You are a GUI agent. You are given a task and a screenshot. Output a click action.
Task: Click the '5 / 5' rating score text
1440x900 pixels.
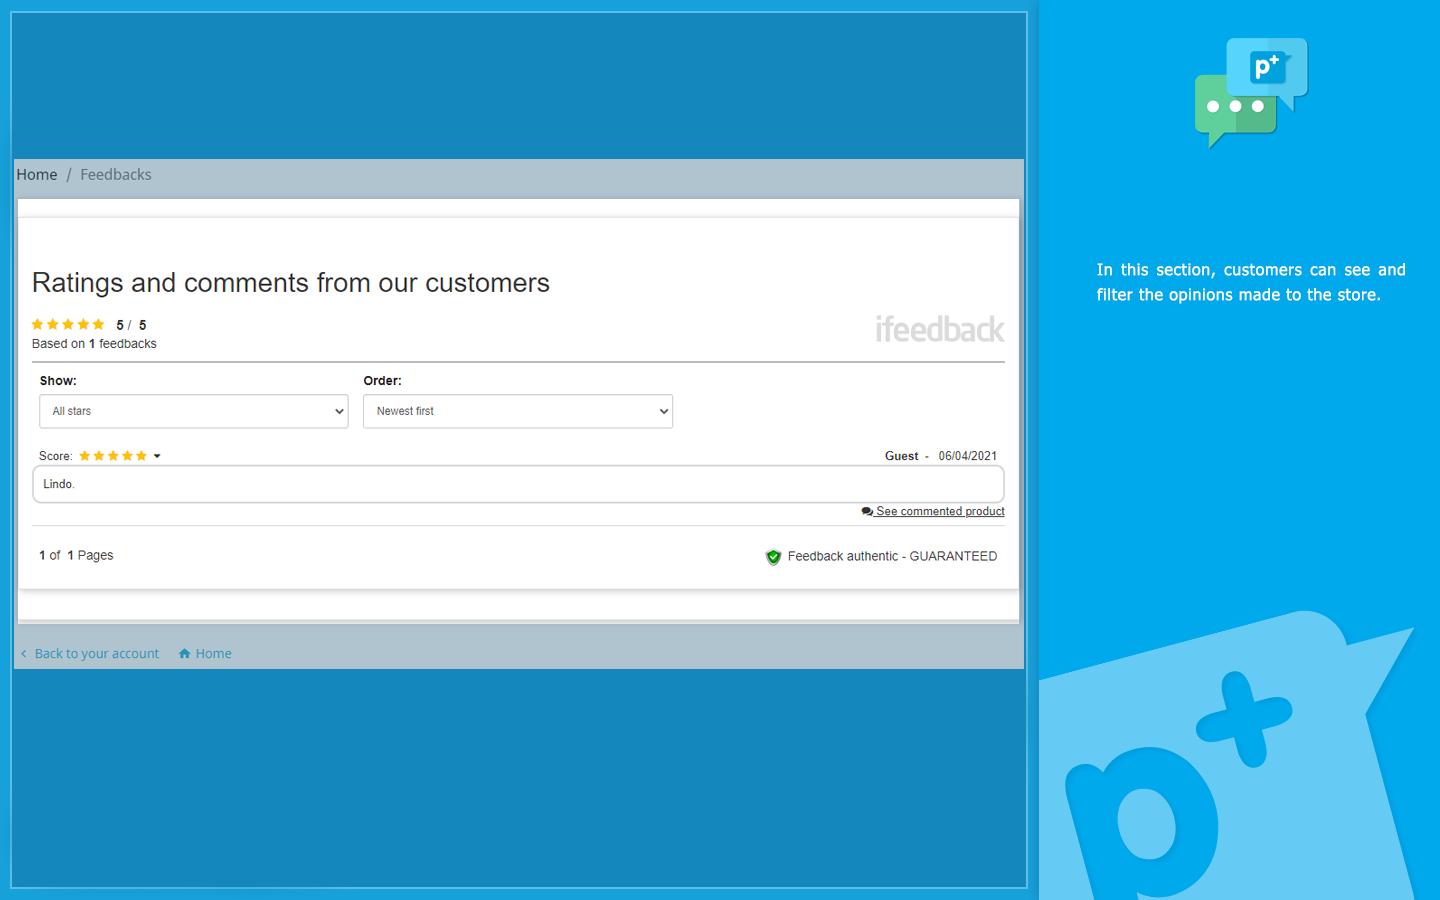click(131, 325)
